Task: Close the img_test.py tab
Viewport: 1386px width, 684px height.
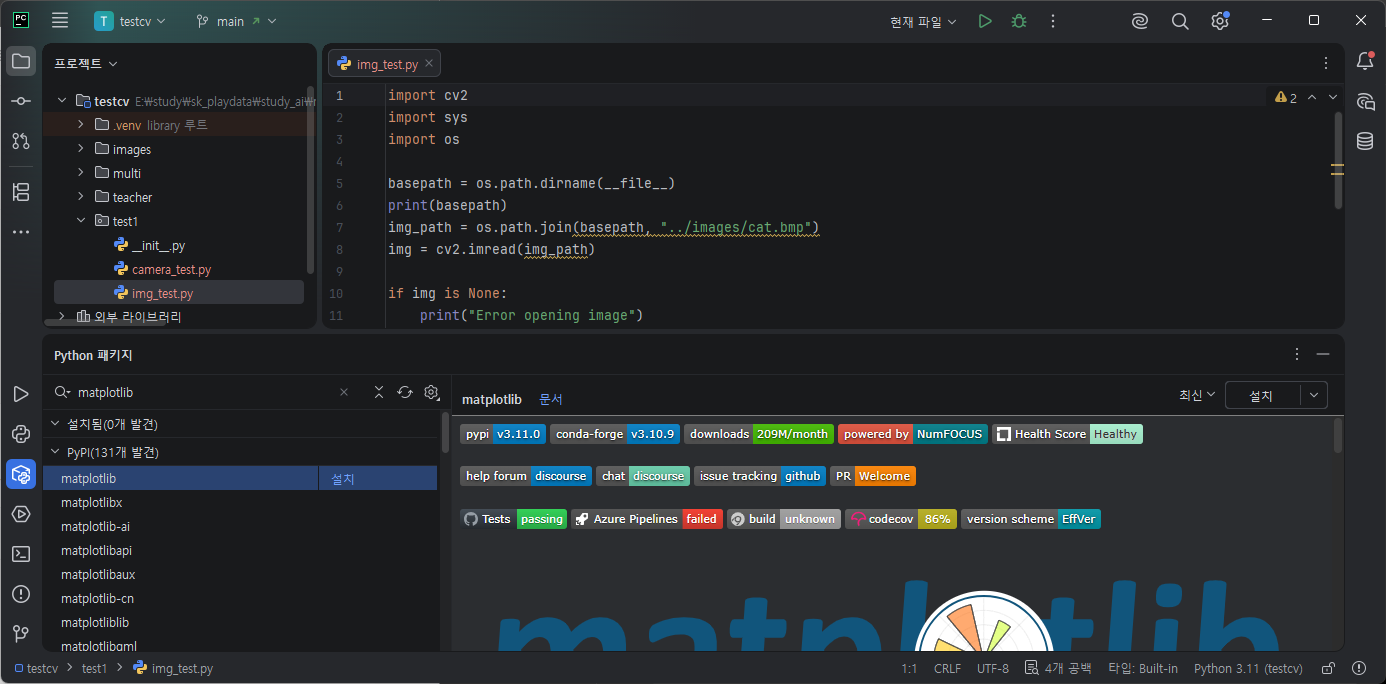Action: (429, 63)
